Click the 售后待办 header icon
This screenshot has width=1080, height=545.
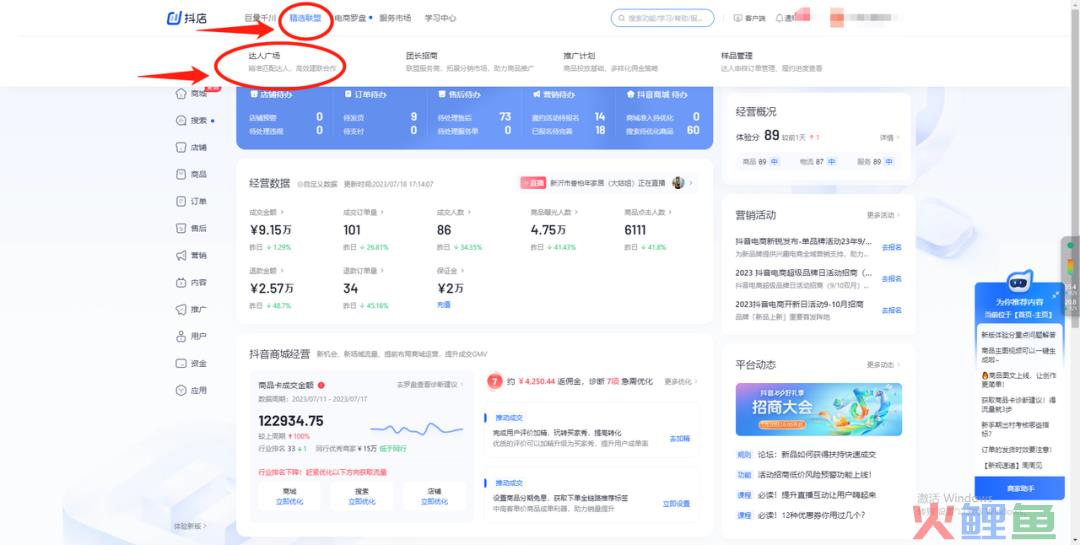point(442,94)
